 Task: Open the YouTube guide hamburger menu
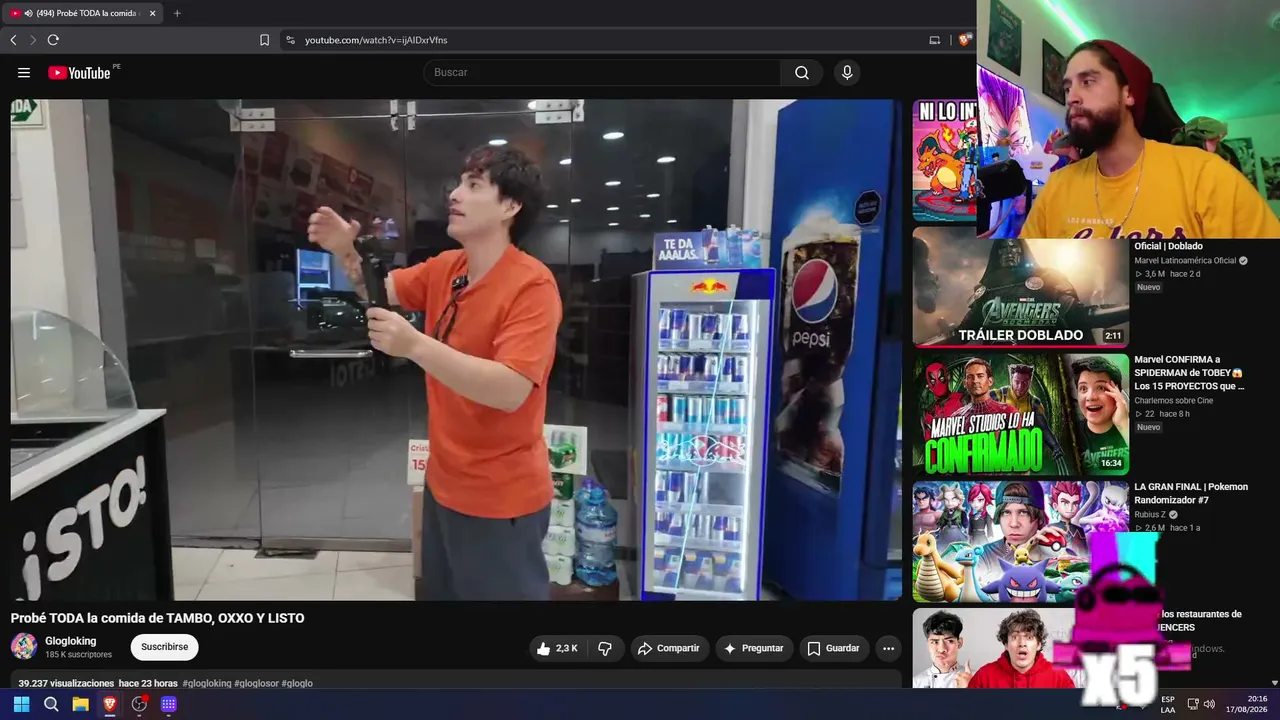point(24,72)
